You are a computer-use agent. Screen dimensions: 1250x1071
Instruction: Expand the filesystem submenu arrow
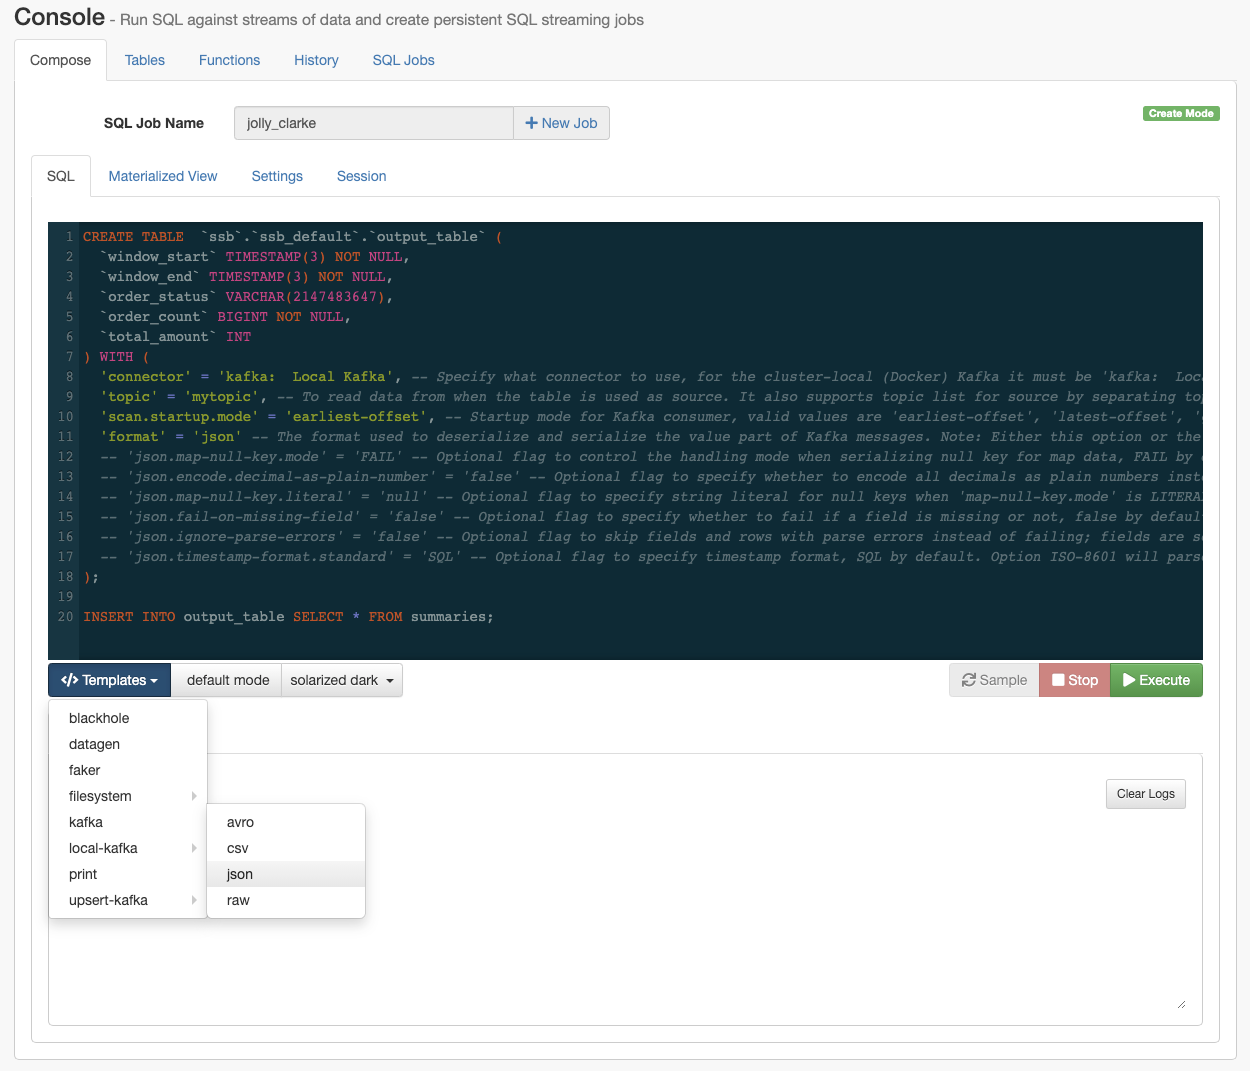pyautogui.click(x=194, y=796)
